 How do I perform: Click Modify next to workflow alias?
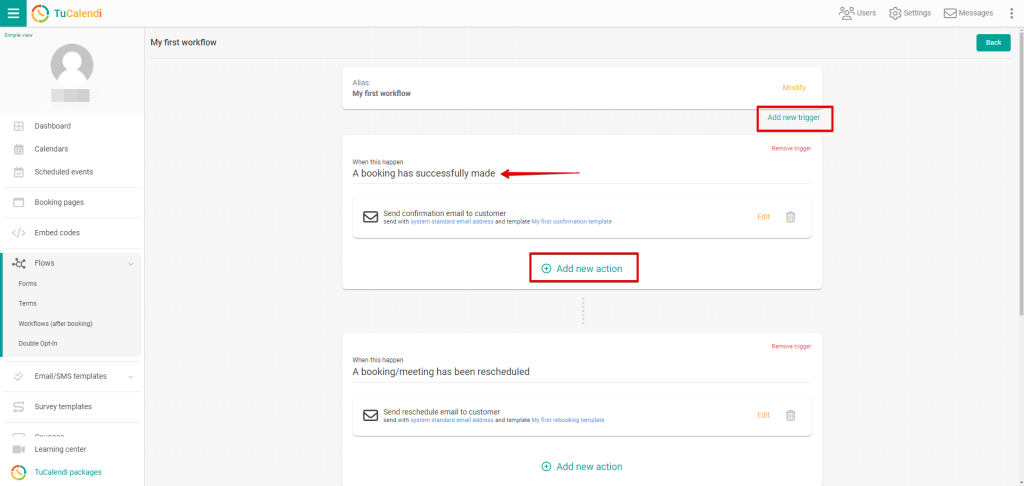[x=794, y=88]
